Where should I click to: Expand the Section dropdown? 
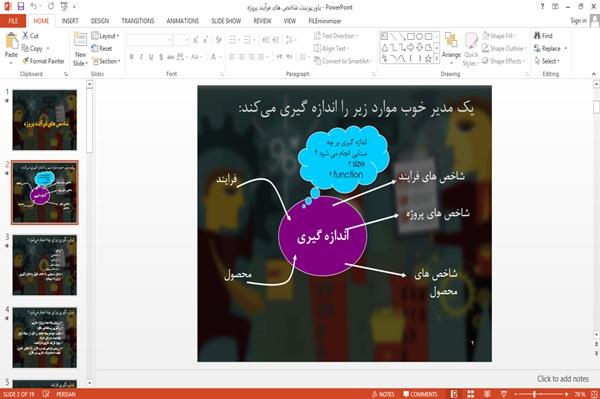tap(106, 61)
